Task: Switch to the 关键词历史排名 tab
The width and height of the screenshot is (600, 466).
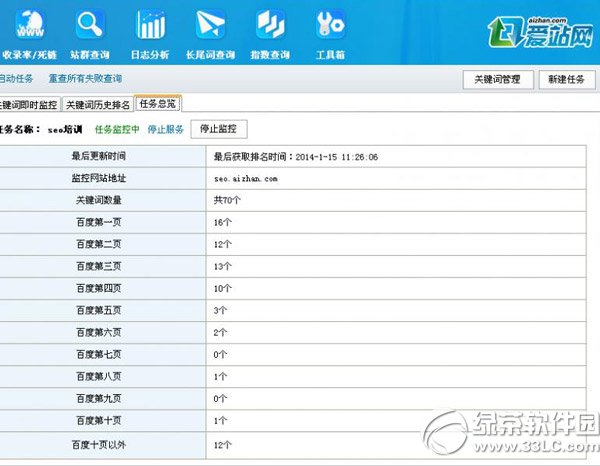Action: [98, 104]
